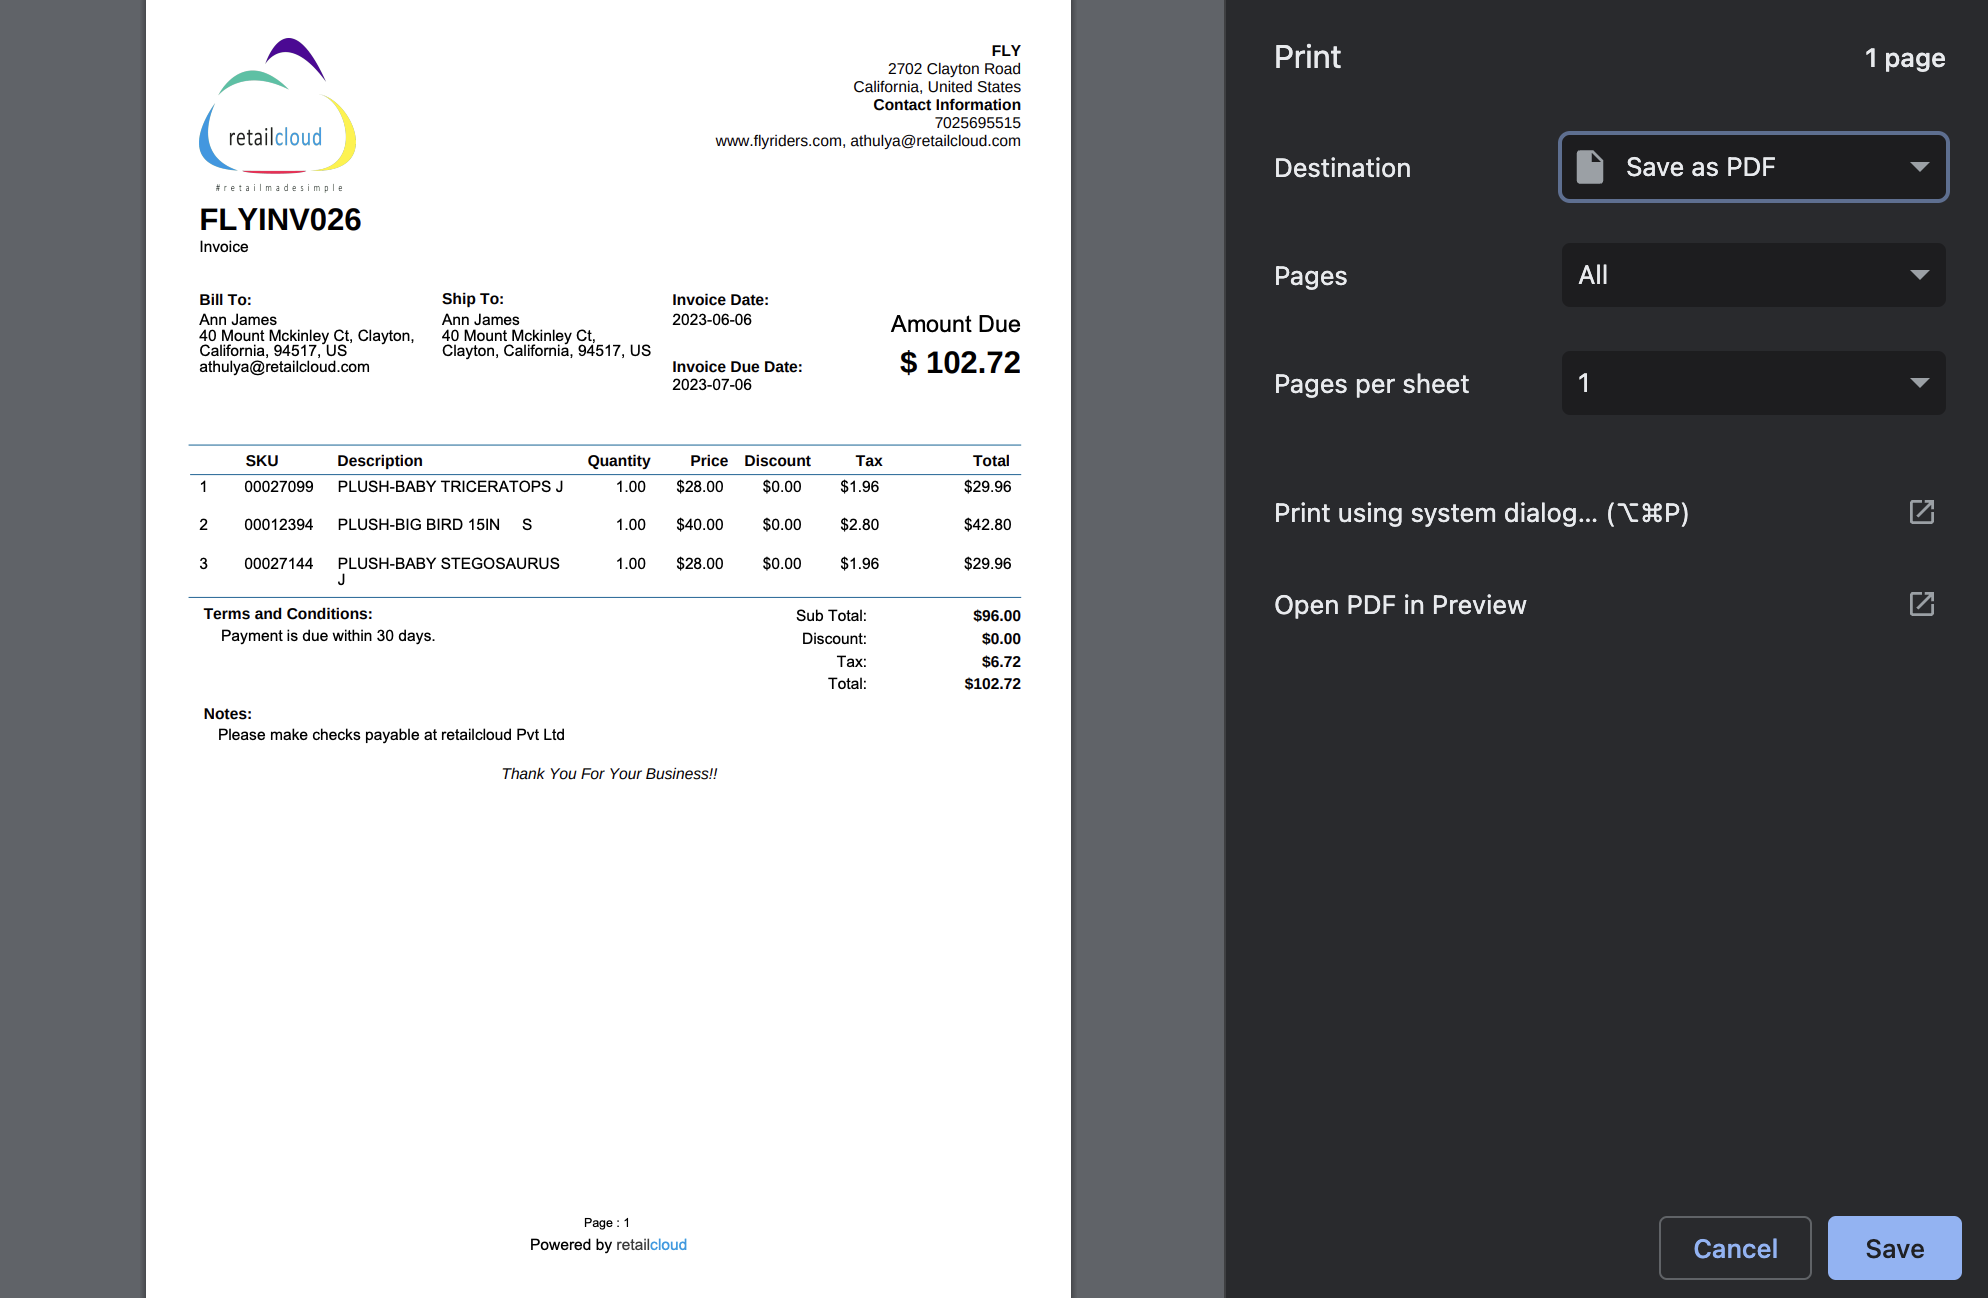Image resolution: width=1988 pixels, height=1298 pixels.
Task: Click the Amount Due value $ 102.72
Action: click(959, 362)
